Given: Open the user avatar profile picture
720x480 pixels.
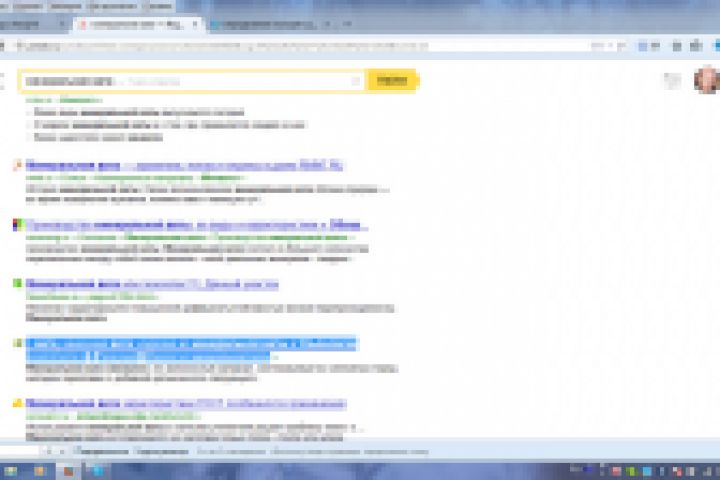Looking at the screenshot, I should click(706, 80).
